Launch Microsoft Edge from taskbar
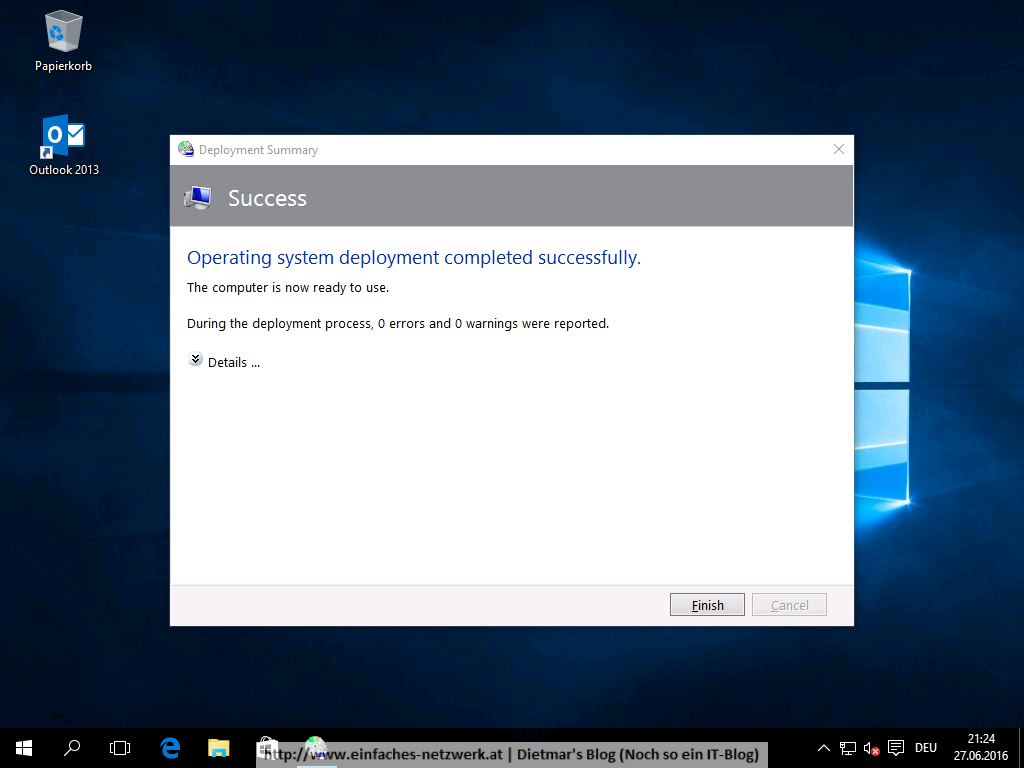The image size is (1024, 768). (170, 748)
